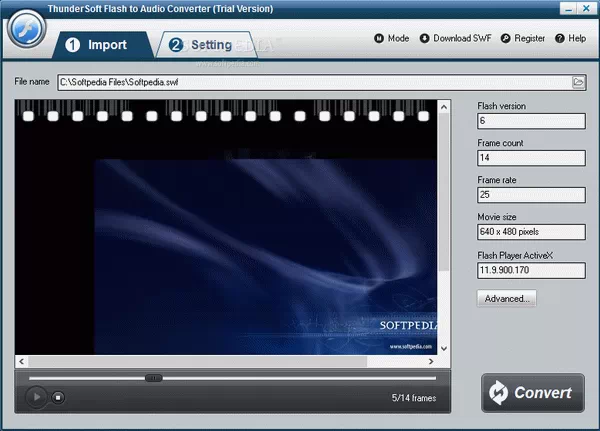Click the vertical scrollbar thumb beside preview
The height and width of the screenshot is (431, 600).
click(444, 193)
